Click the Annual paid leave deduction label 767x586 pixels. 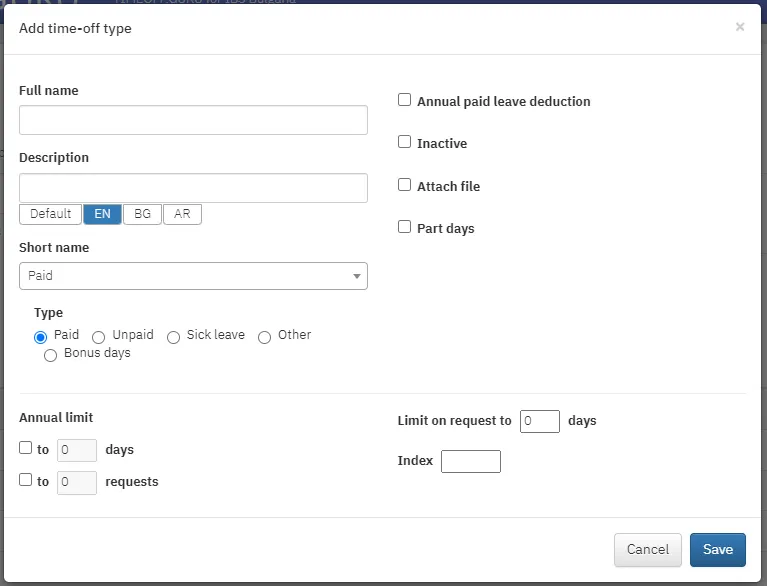(503, 102)
